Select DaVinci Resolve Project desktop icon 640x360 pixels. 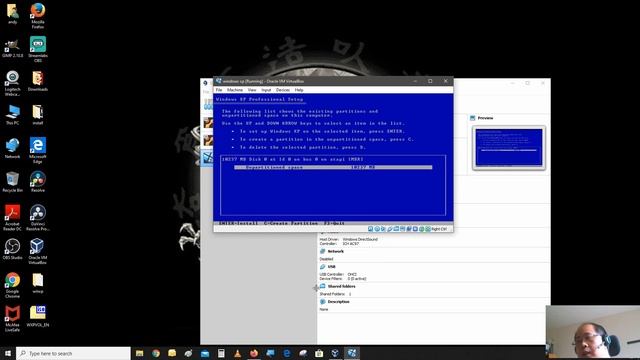click(38, 218)
